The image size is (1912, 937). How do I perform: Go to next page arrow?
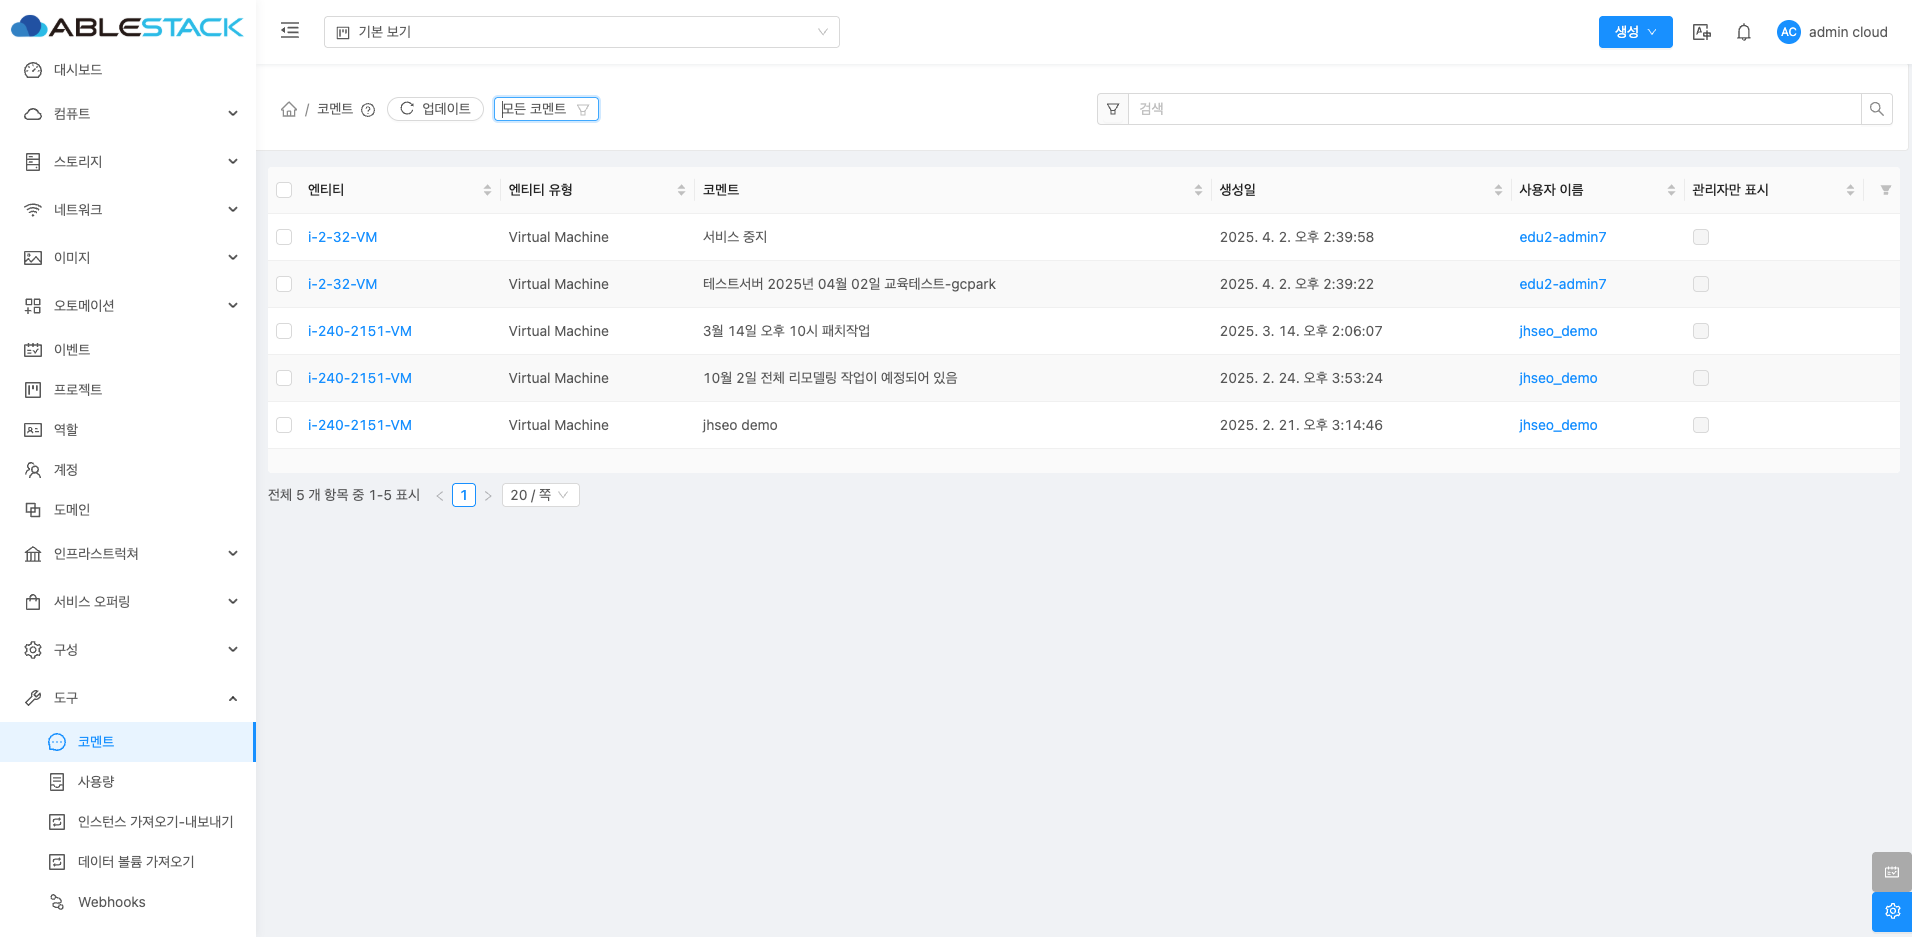(488, 496)
